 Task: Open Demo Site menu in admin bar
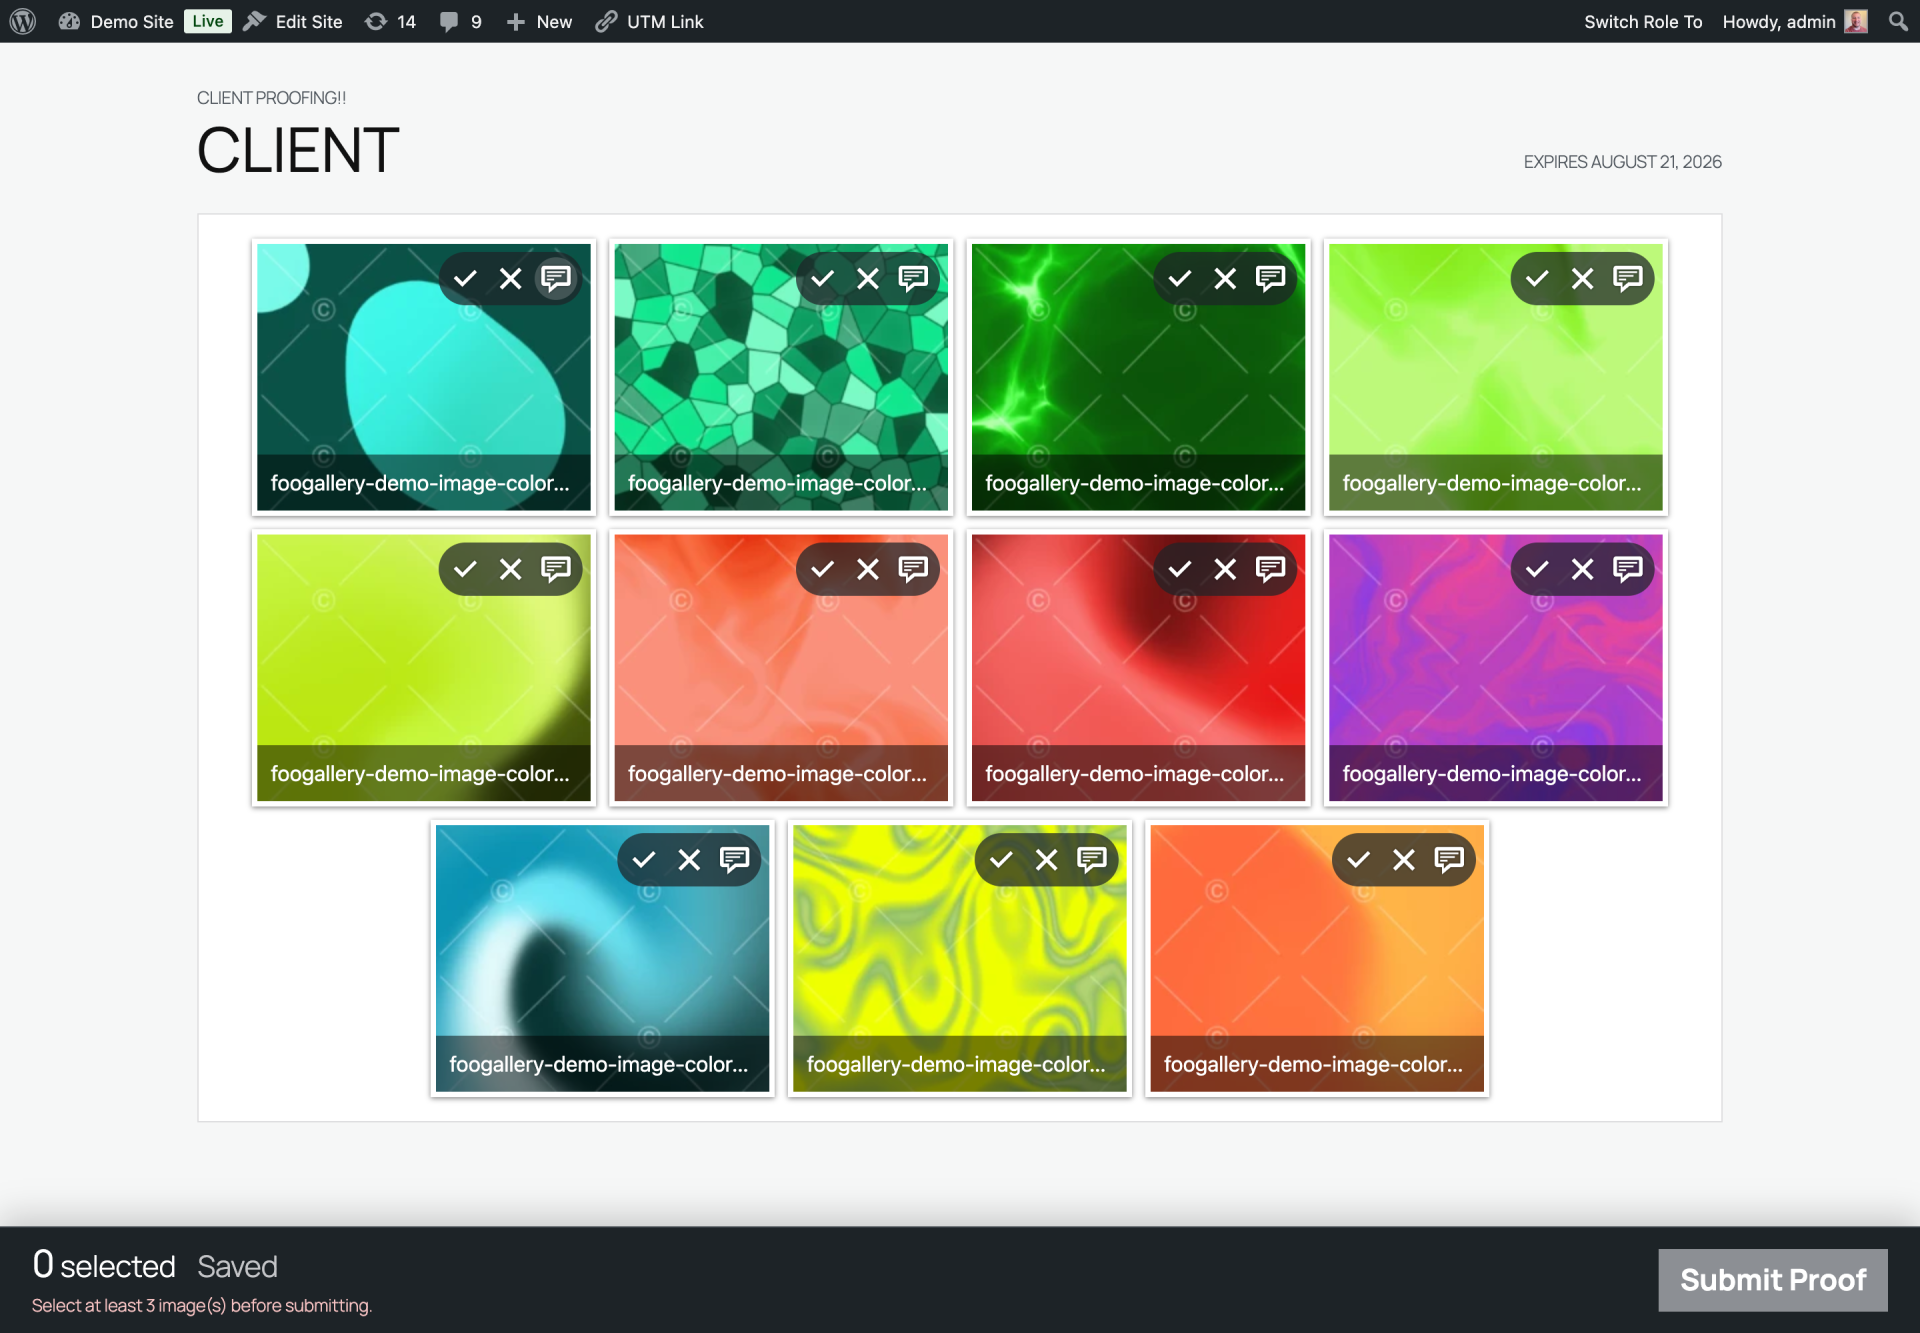[x=116, y=21]
